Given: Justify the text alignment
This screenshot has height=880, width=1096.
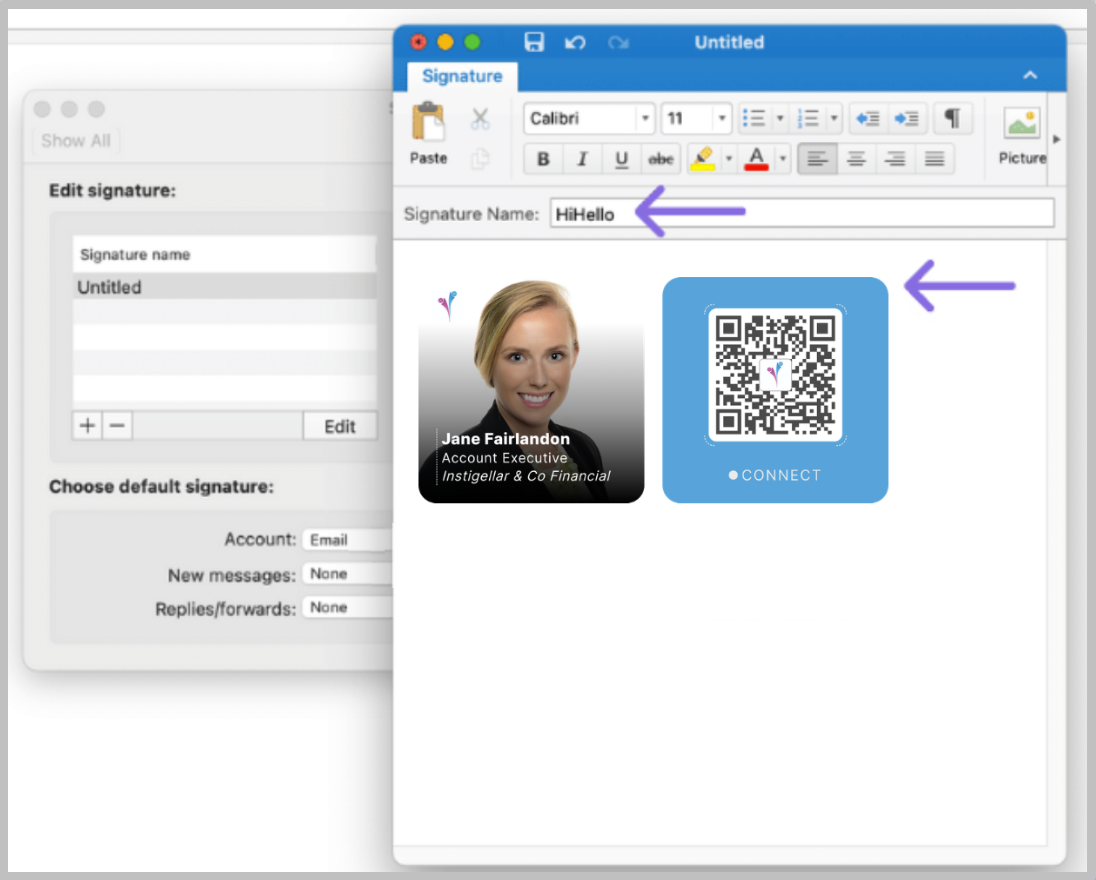Looking at the screenshot, I should click(935, 159).
